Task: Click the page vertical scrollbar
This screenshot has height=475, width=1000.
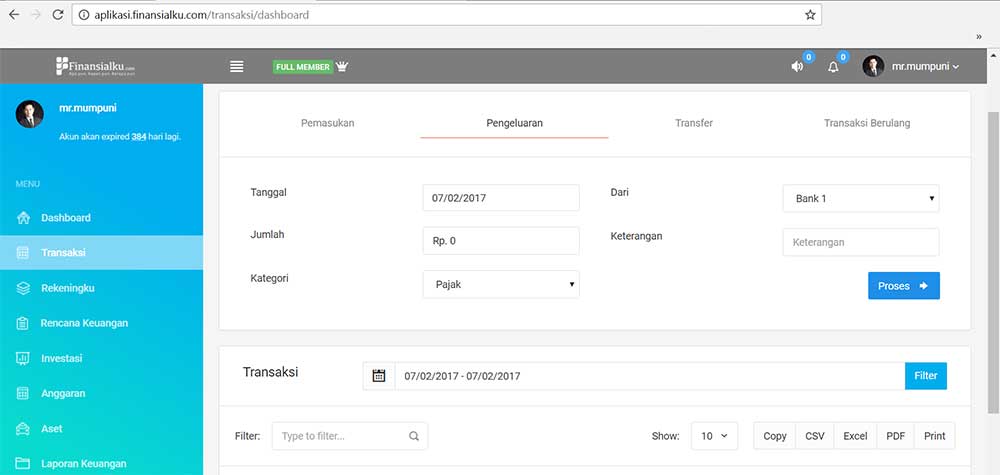Action: [x=994, y=261]
